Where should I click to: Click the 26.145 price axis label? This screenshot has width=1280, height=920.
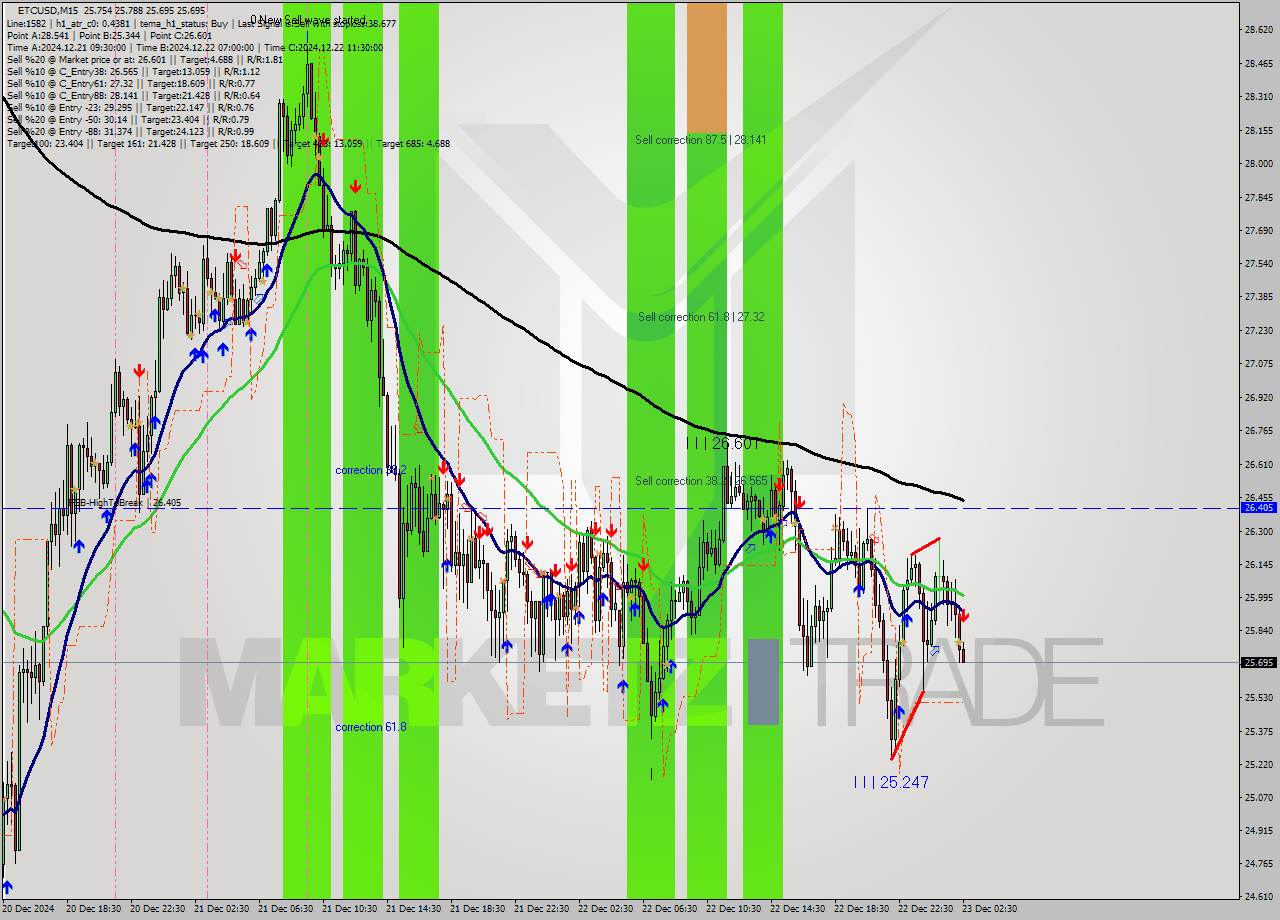[1258, 565]
